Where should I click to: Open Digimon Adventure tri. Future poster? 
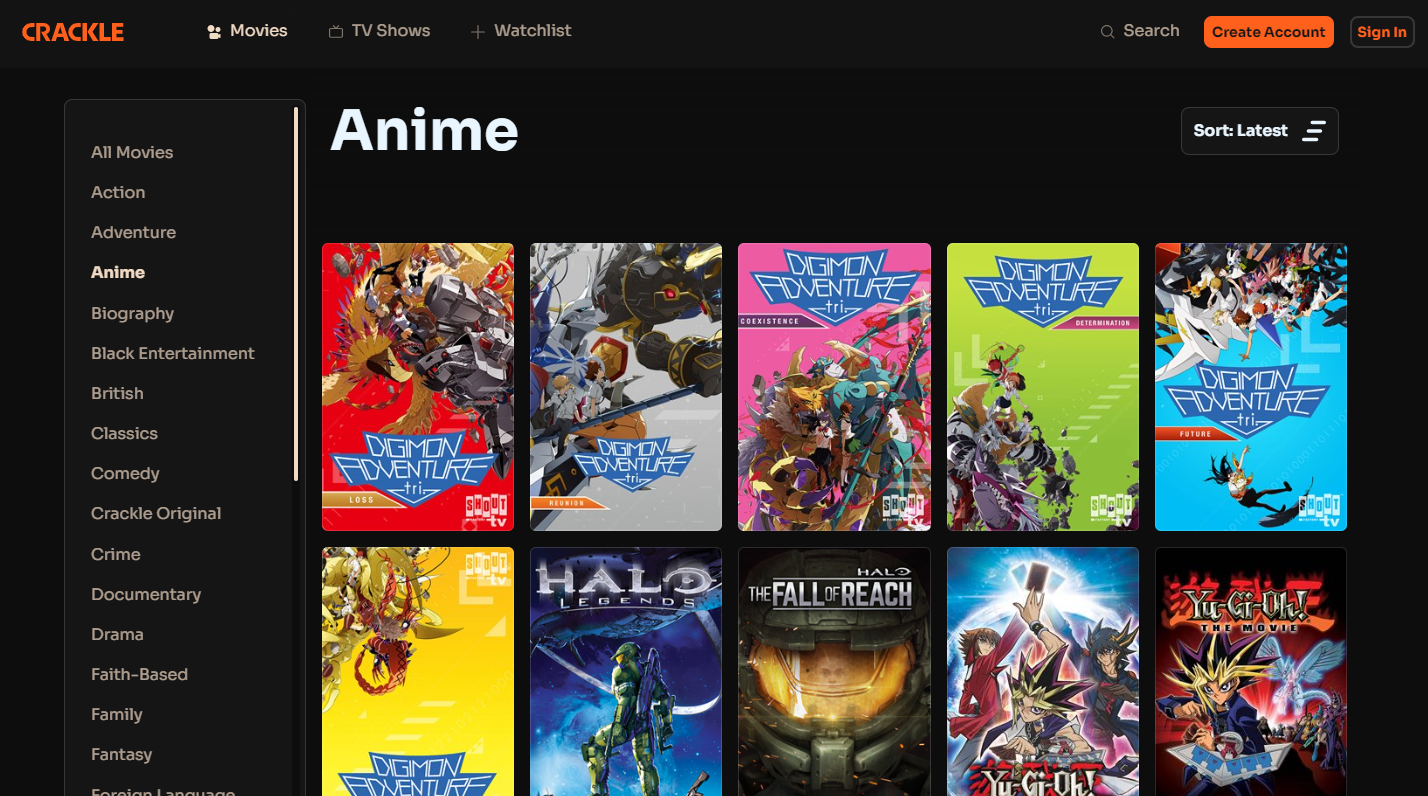(1251, 387)
